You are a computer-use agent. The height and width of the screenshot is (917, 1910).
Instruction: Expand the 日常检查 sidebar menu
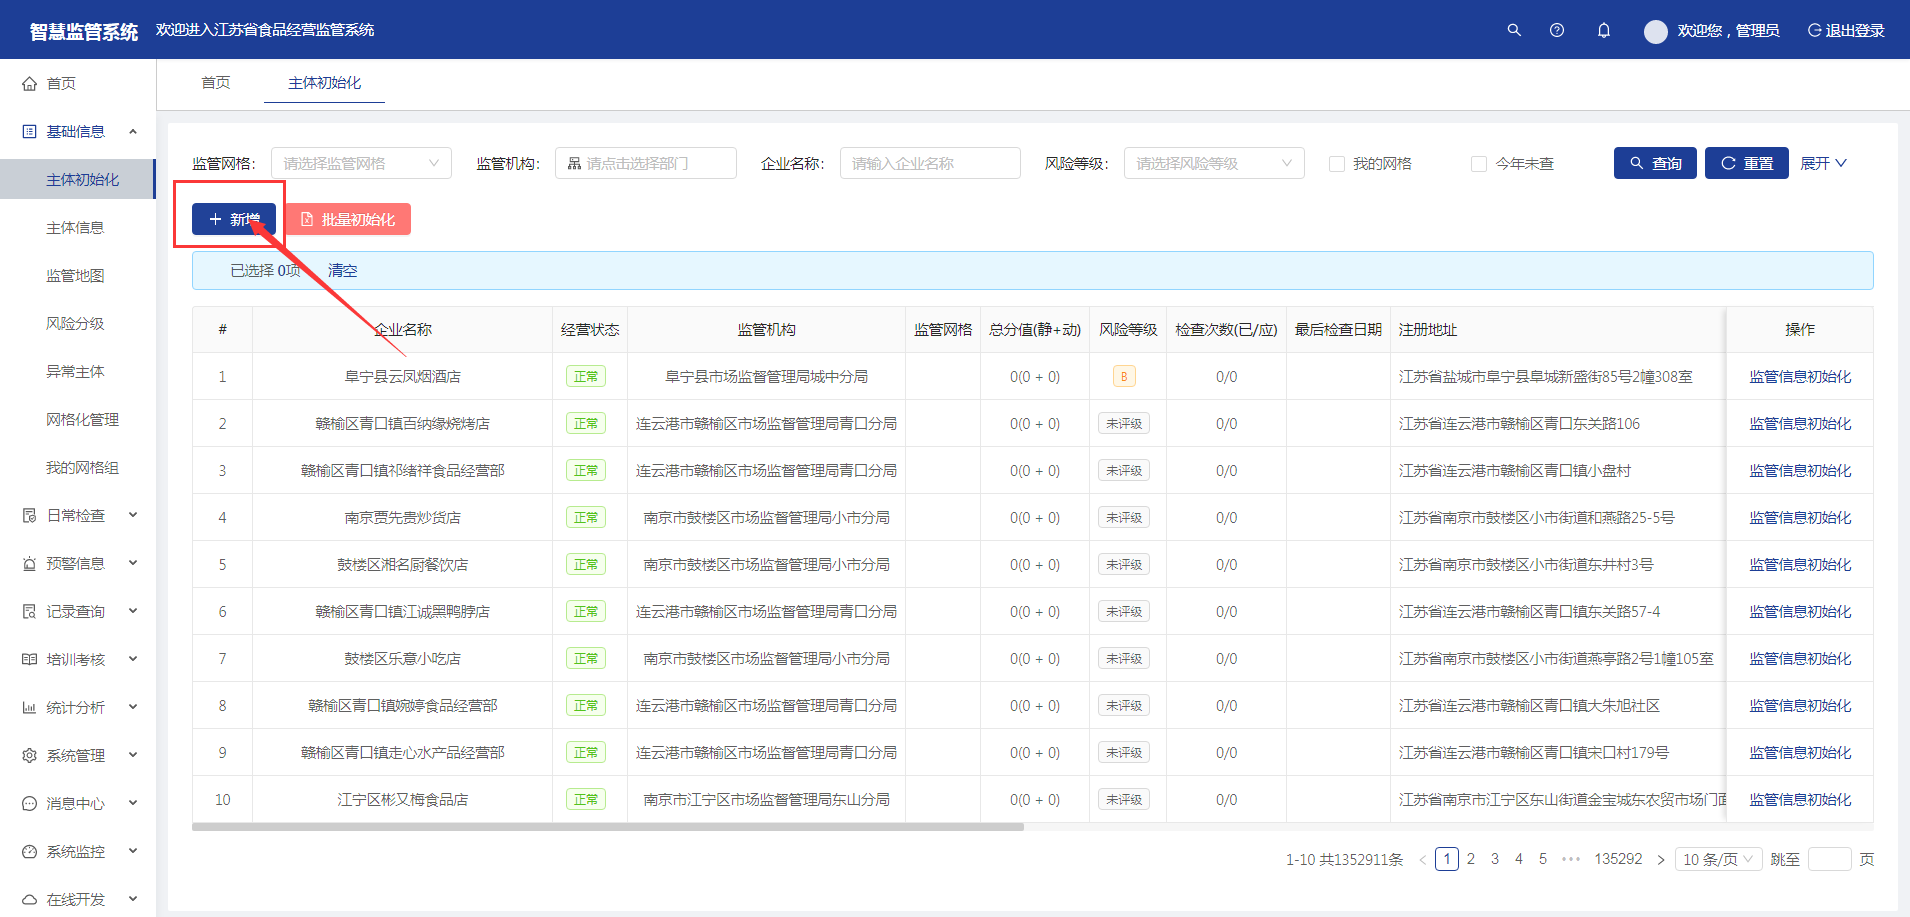click(76, 516)
